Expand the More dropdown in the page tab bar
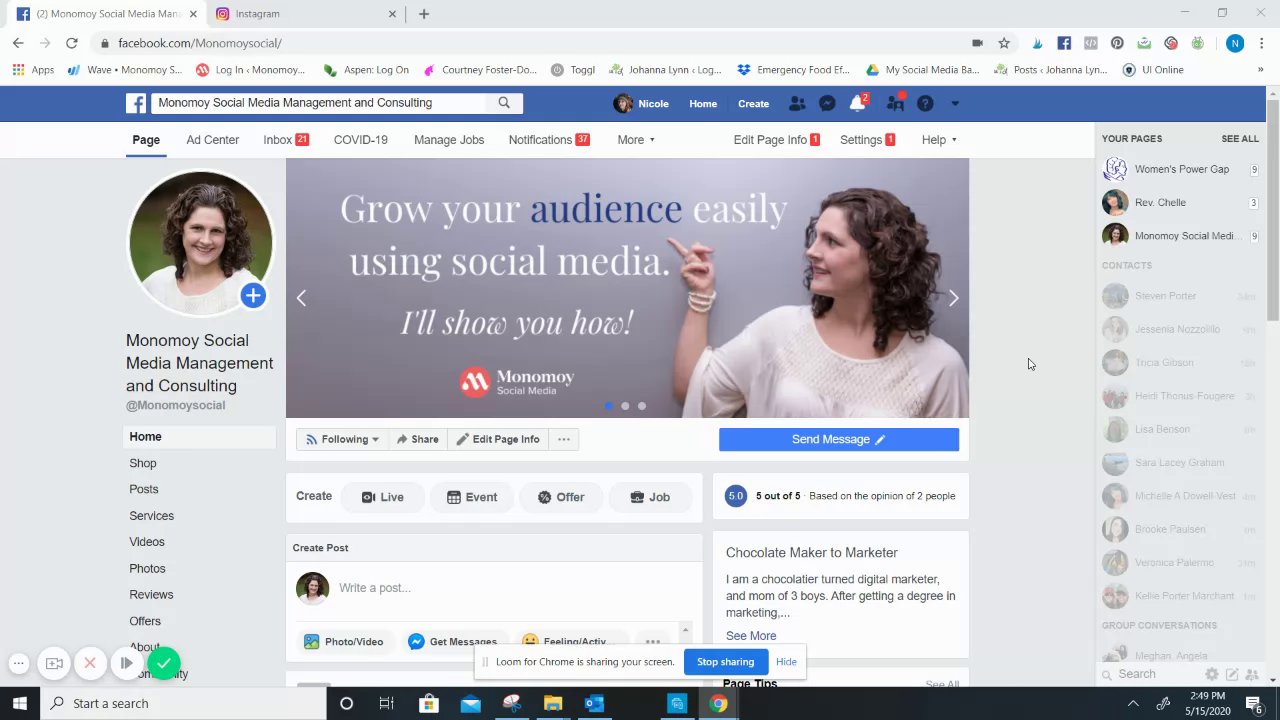The width and height of the screenshot is (1280, 720). point(636,140)
